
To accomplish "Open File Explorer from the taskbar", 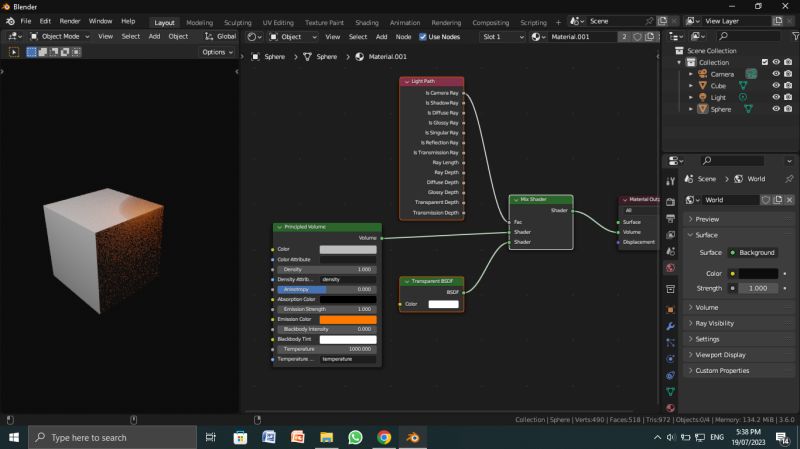I will tap(327, 437).
